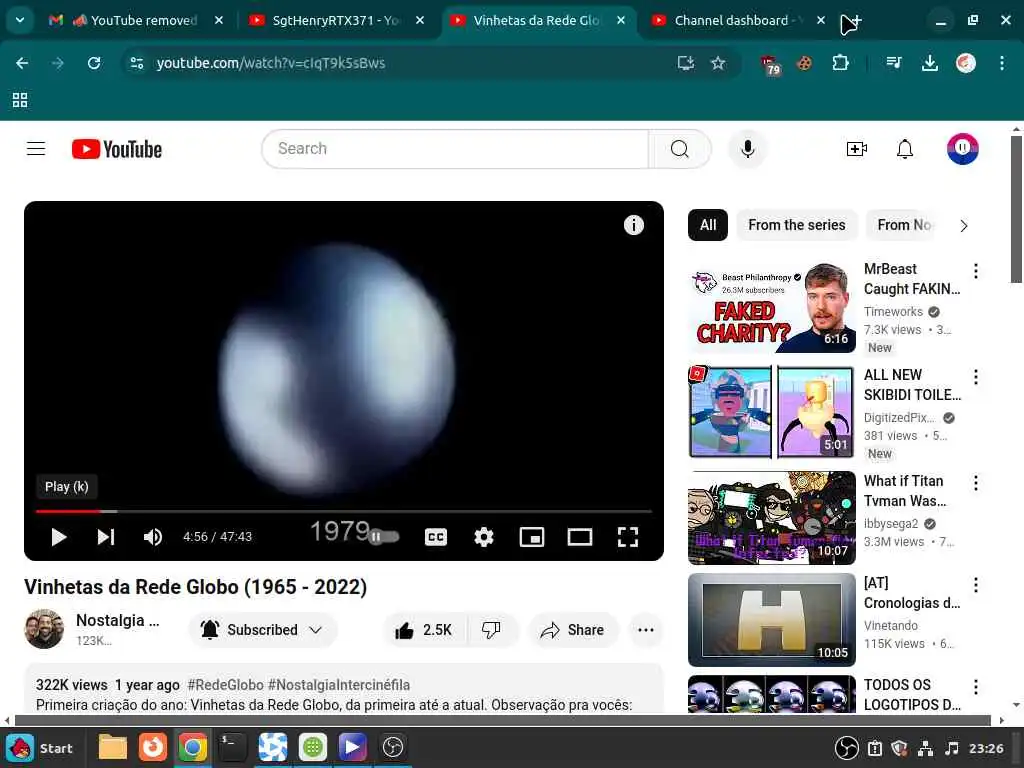Click the search magnifier button
Image resolution: width=1024 pixels, height=768 pixels.
[x=679, y=149]
